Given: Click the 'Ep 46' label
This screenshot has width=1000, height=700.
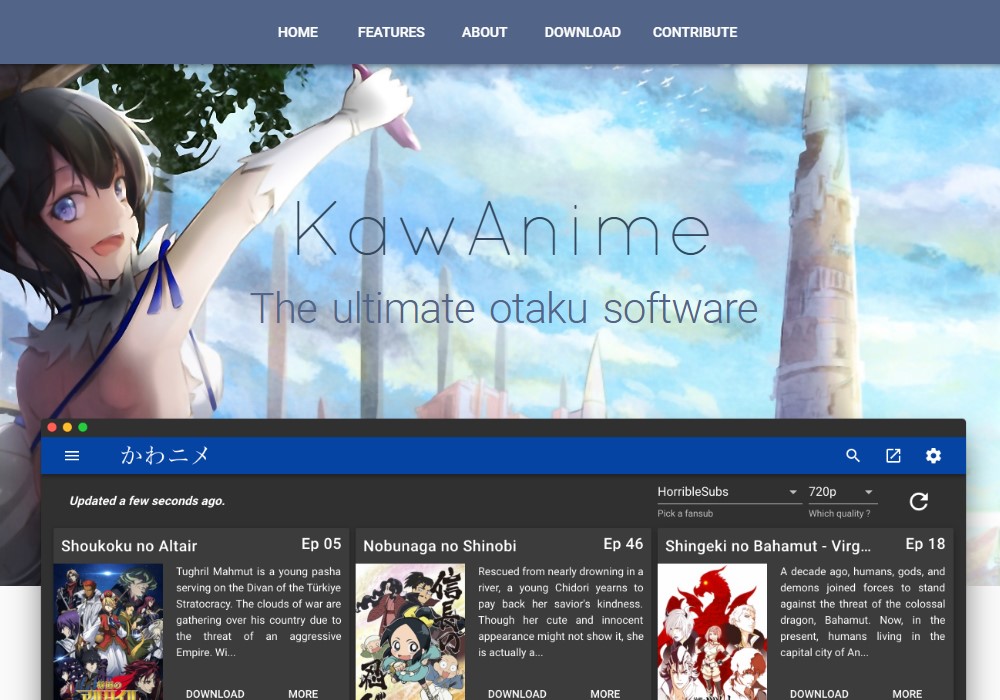Looking at the screenshot, I should 623,544.
